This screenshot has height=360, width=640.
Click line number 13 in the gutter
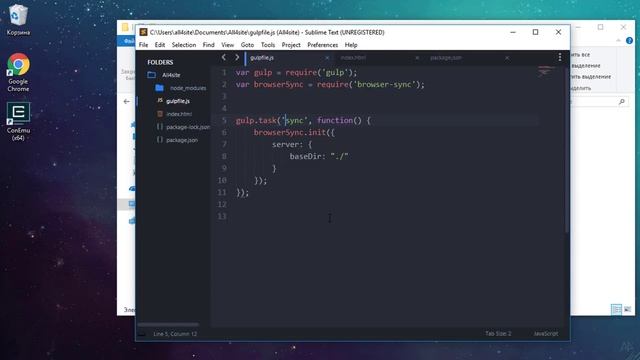(x=222, y=216)
